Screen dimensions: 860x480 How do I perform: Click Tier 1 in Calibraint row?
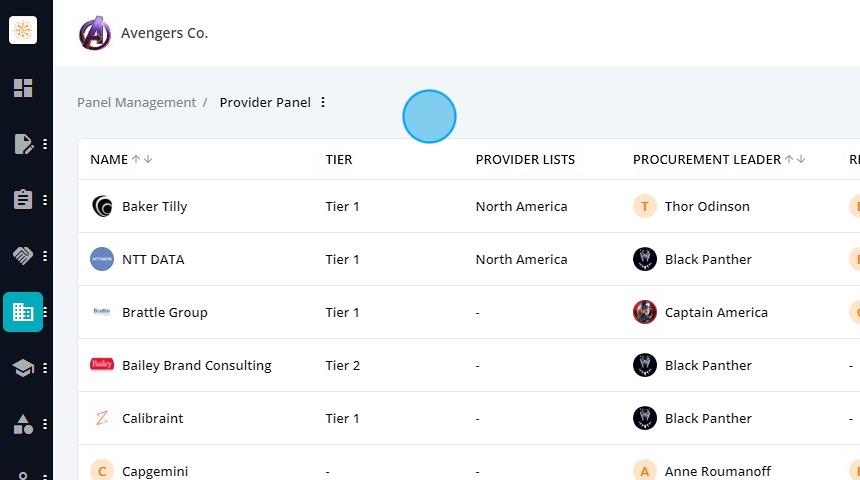tap(342, 419)
